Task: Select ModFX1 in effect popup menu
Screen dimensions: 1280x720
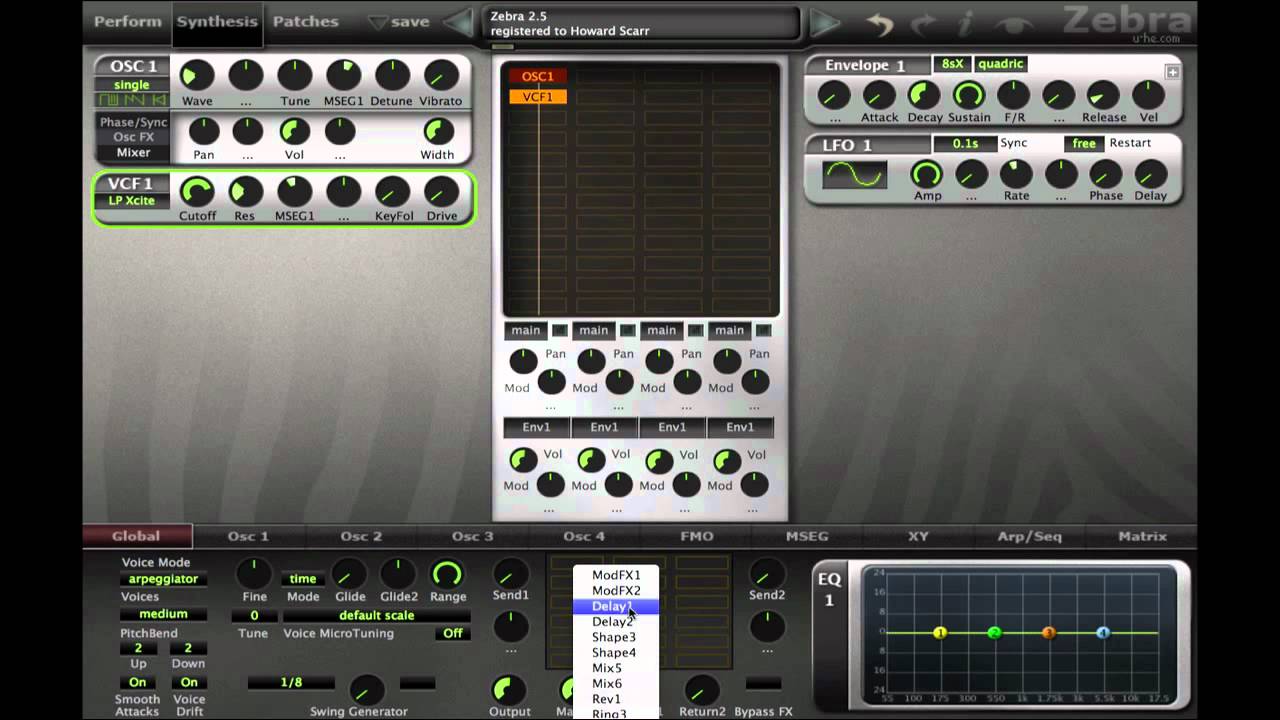Action: click(615, 575)
